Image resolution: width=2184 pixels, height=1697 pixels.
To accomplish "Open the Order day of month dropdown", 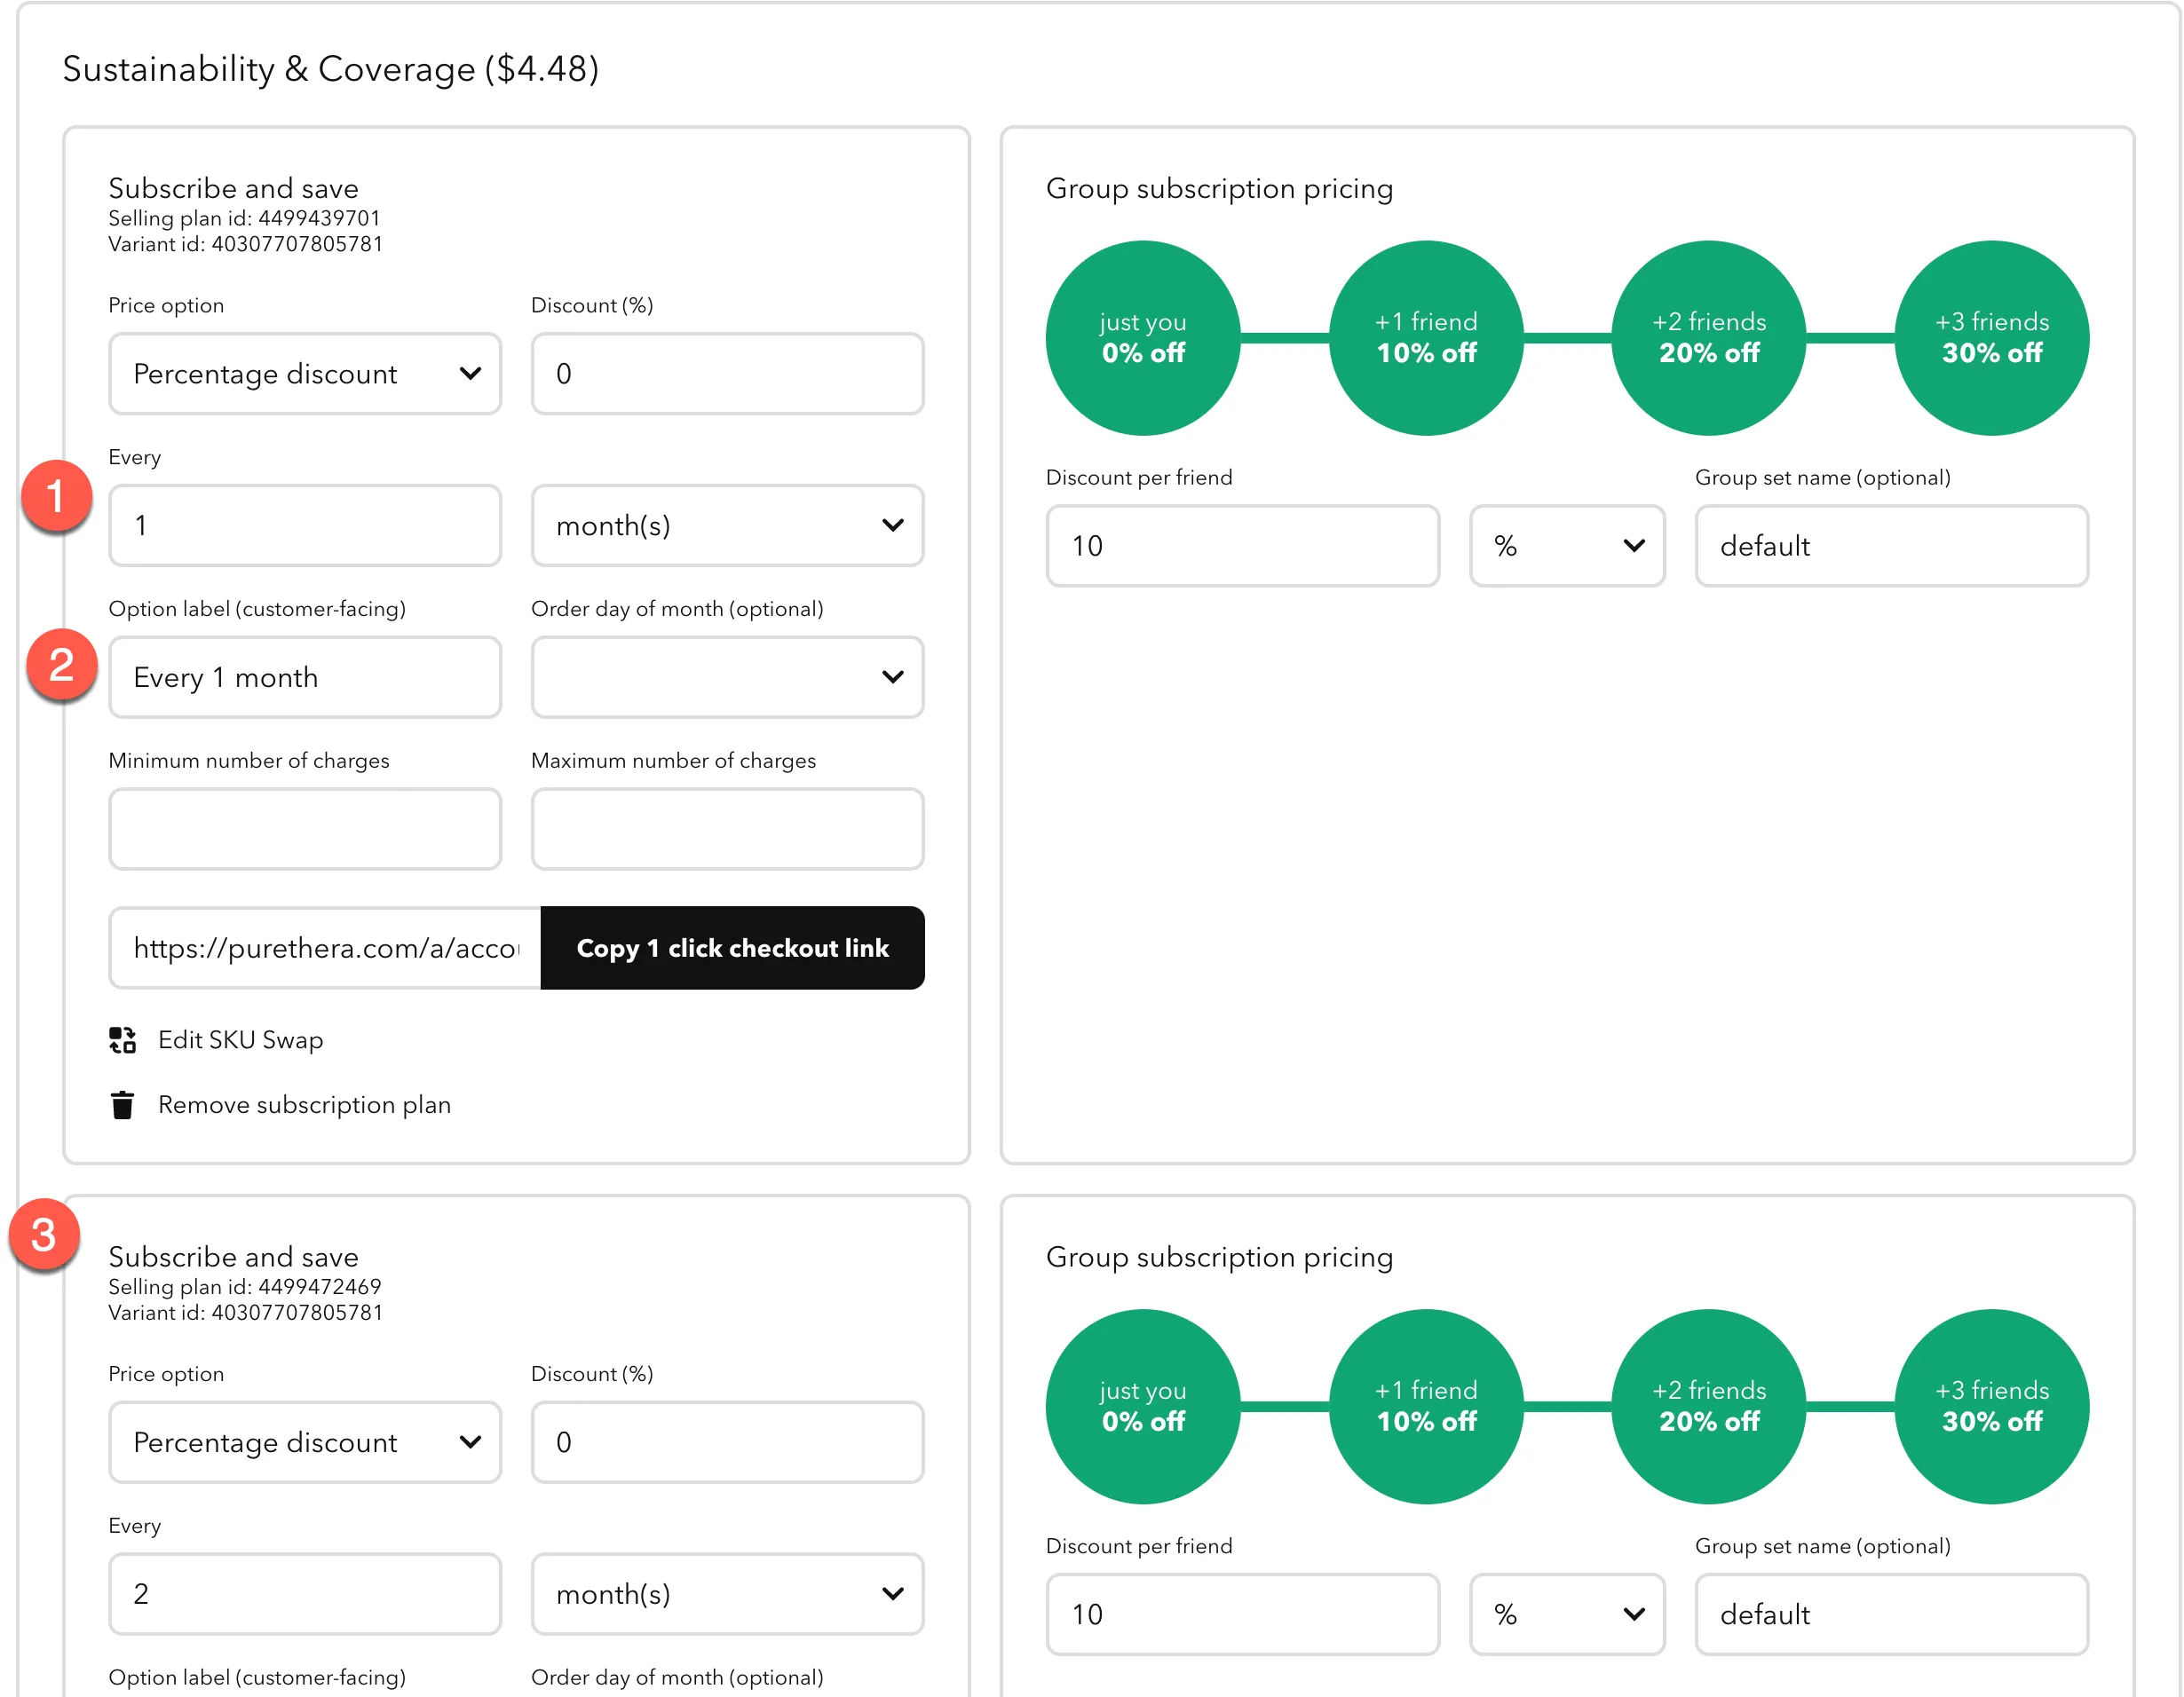I will pyautogui.click(x=727, y=677).
